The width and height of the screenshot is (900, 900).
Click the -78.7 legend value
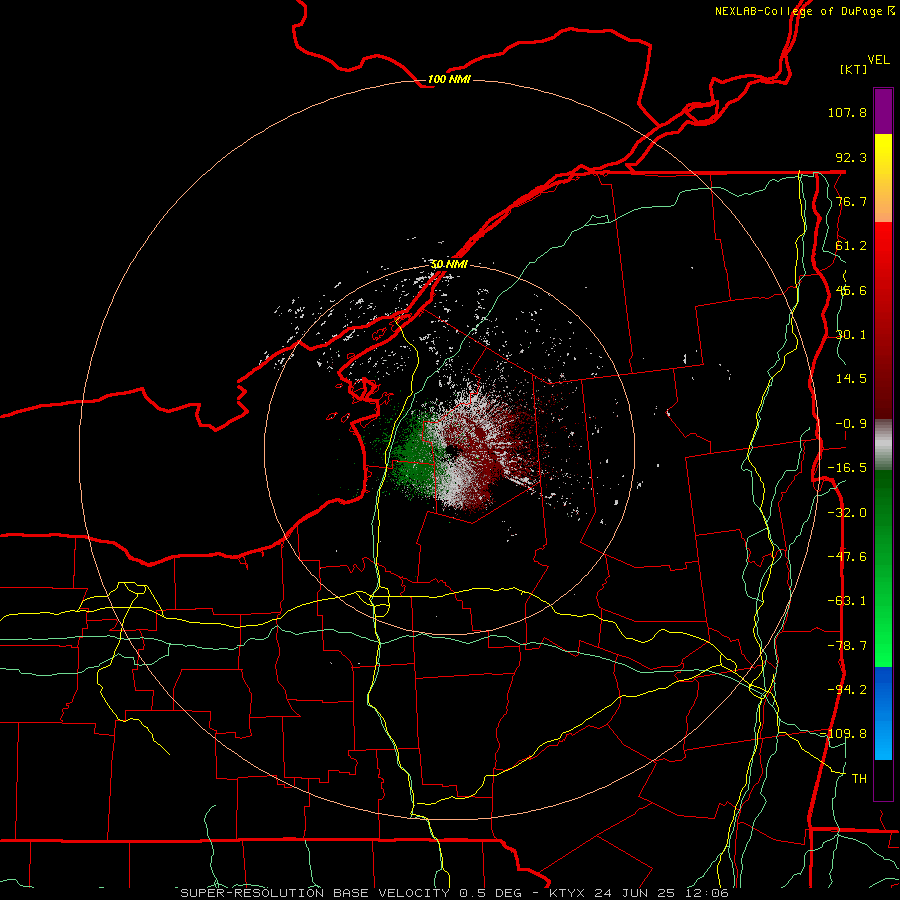(x=847, y=646)
